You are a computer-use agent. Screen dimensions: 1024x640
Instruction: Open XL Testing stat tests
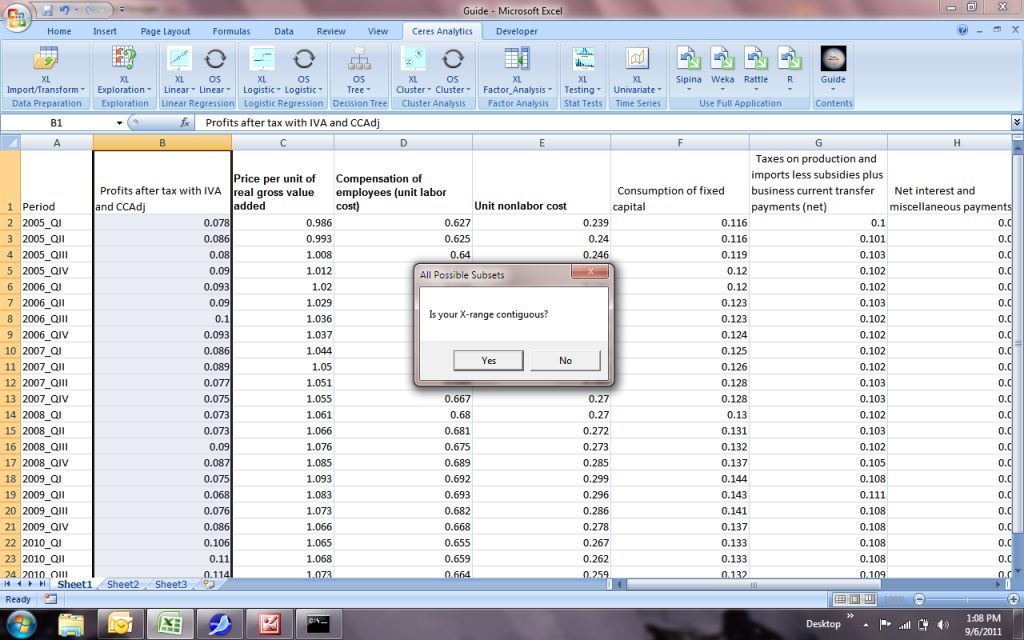coord(583,71)
